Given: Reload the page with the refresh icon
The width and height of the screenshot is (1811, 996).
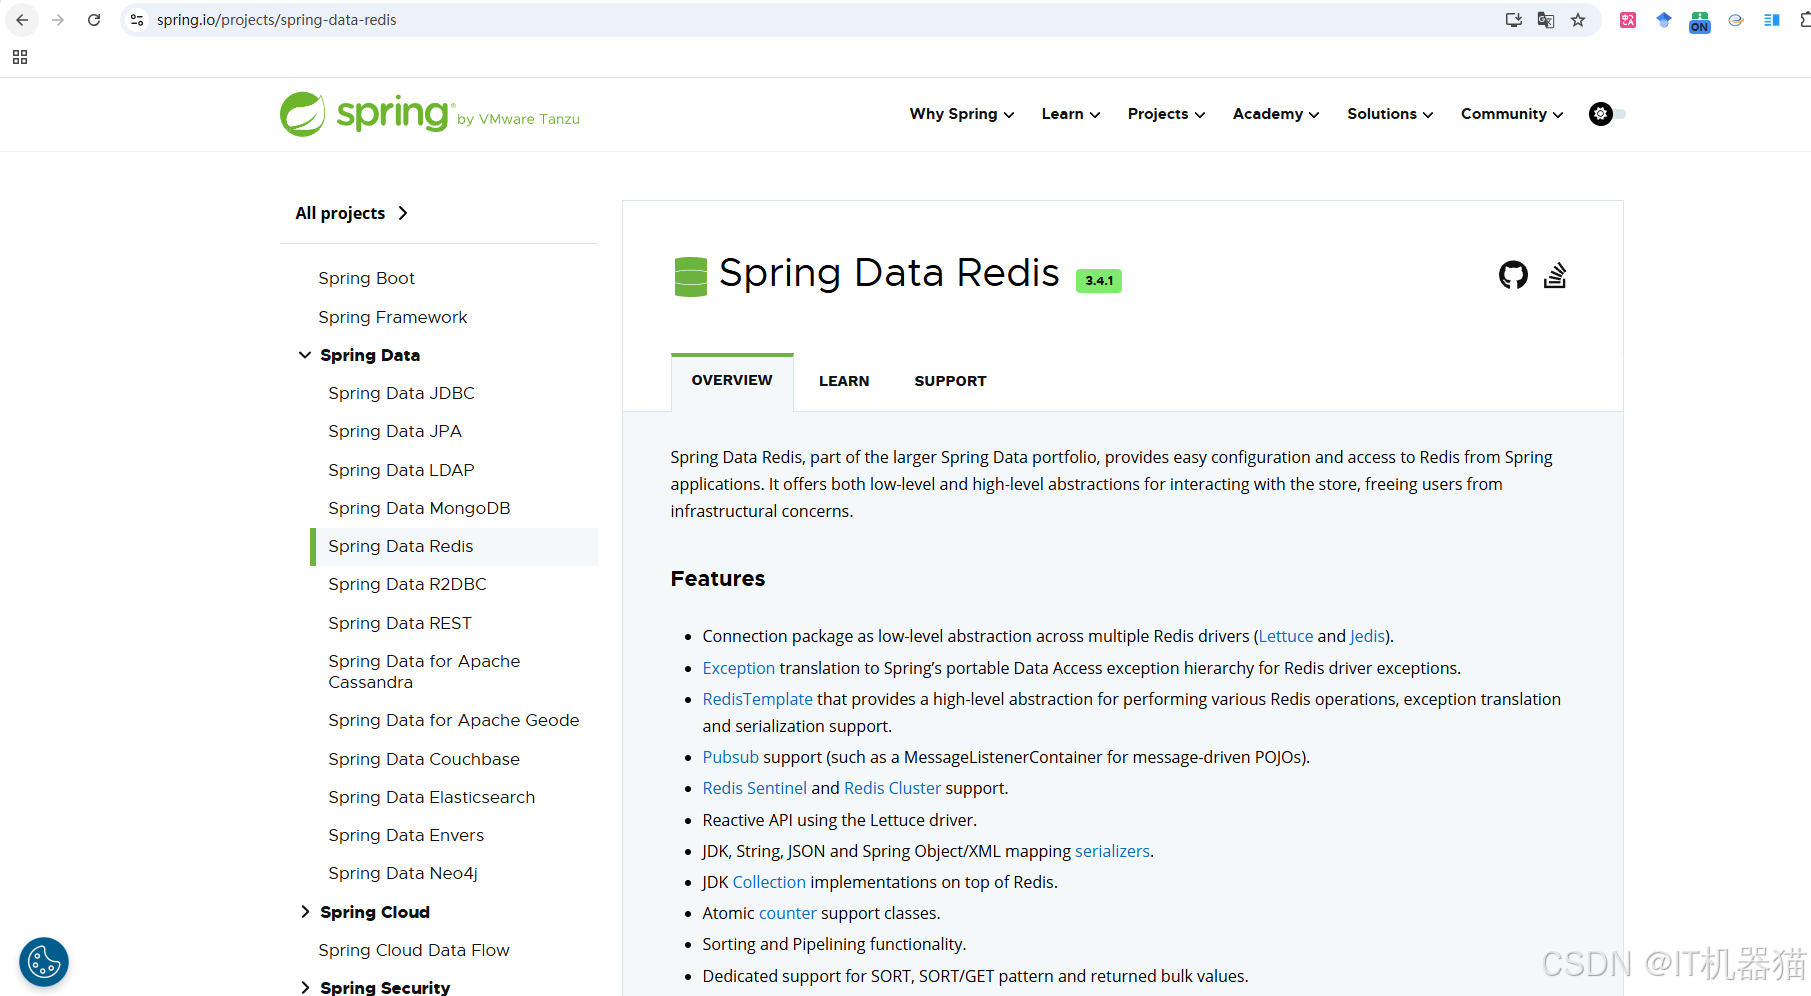Looking at the screenshot, I should [x=94, y=20].
